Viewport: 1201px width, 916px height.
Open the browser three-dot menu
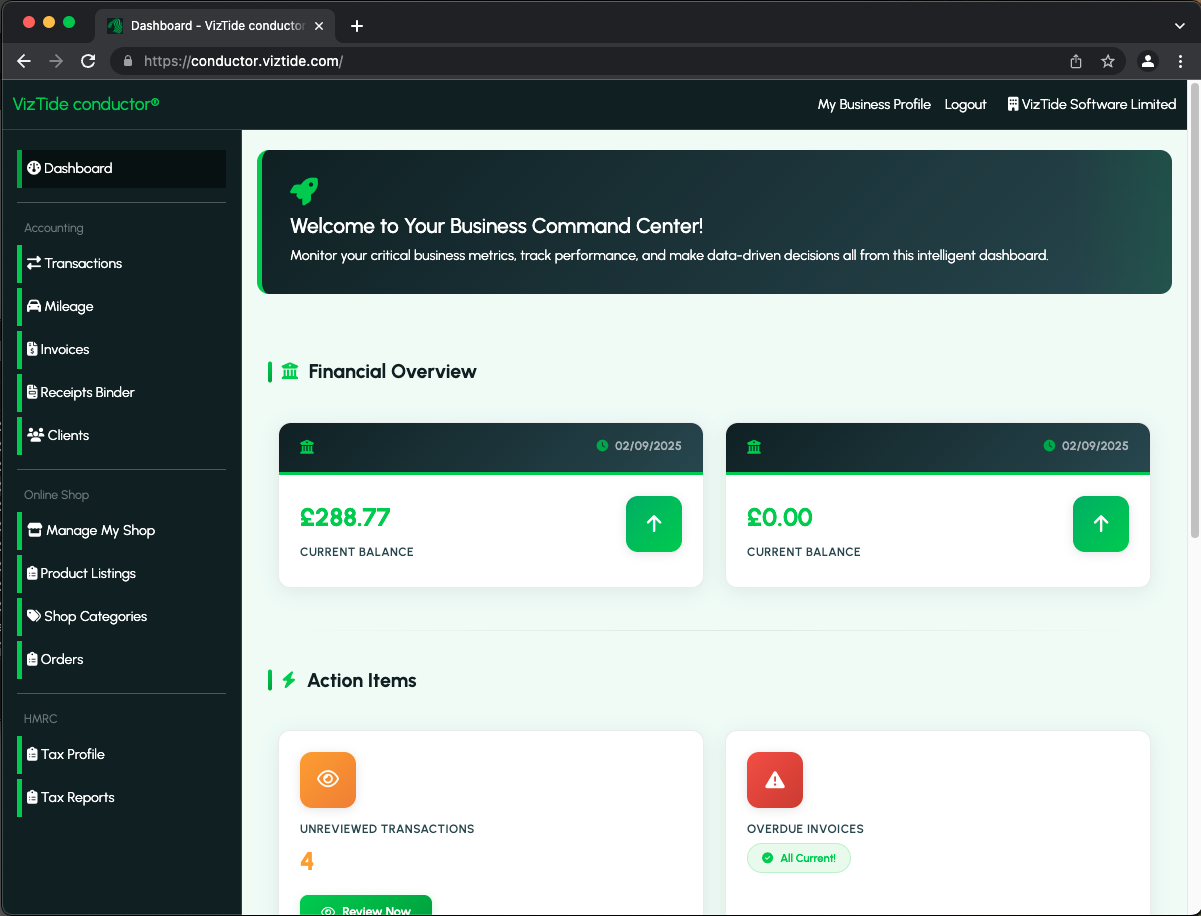(x=1181, y=61)
